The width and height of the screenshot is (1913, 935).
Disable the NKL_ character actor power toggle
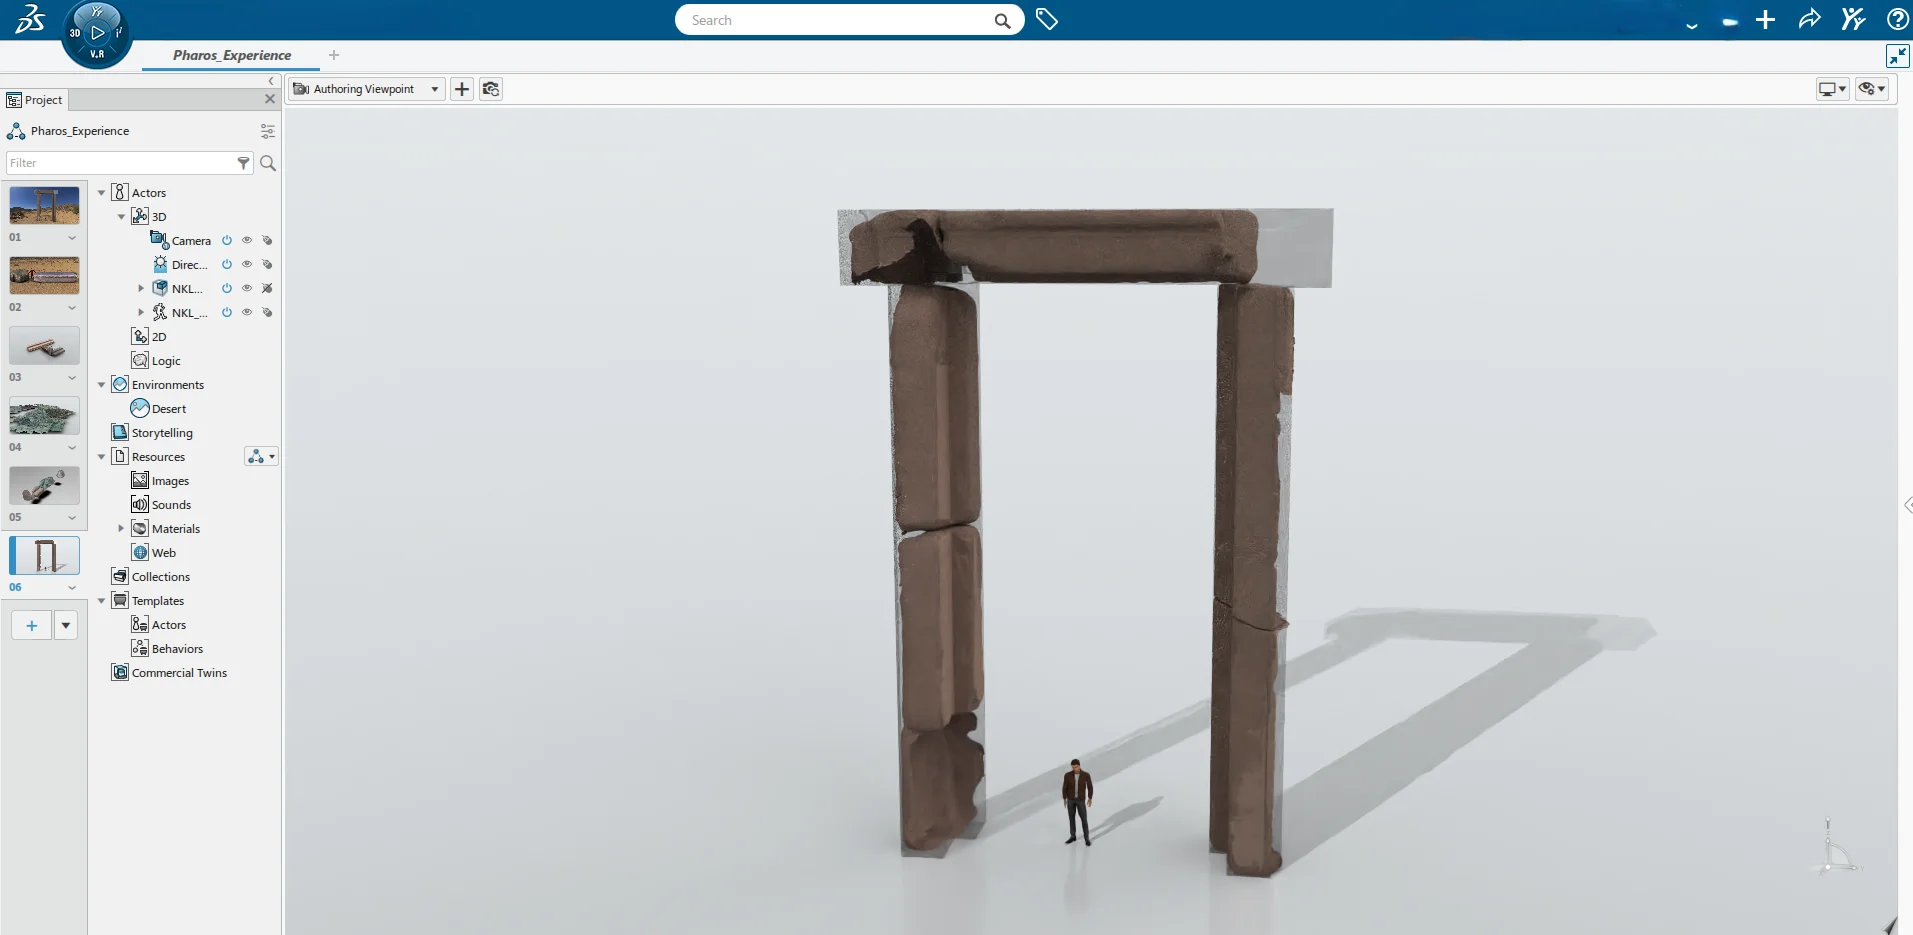tap(227, 312)
